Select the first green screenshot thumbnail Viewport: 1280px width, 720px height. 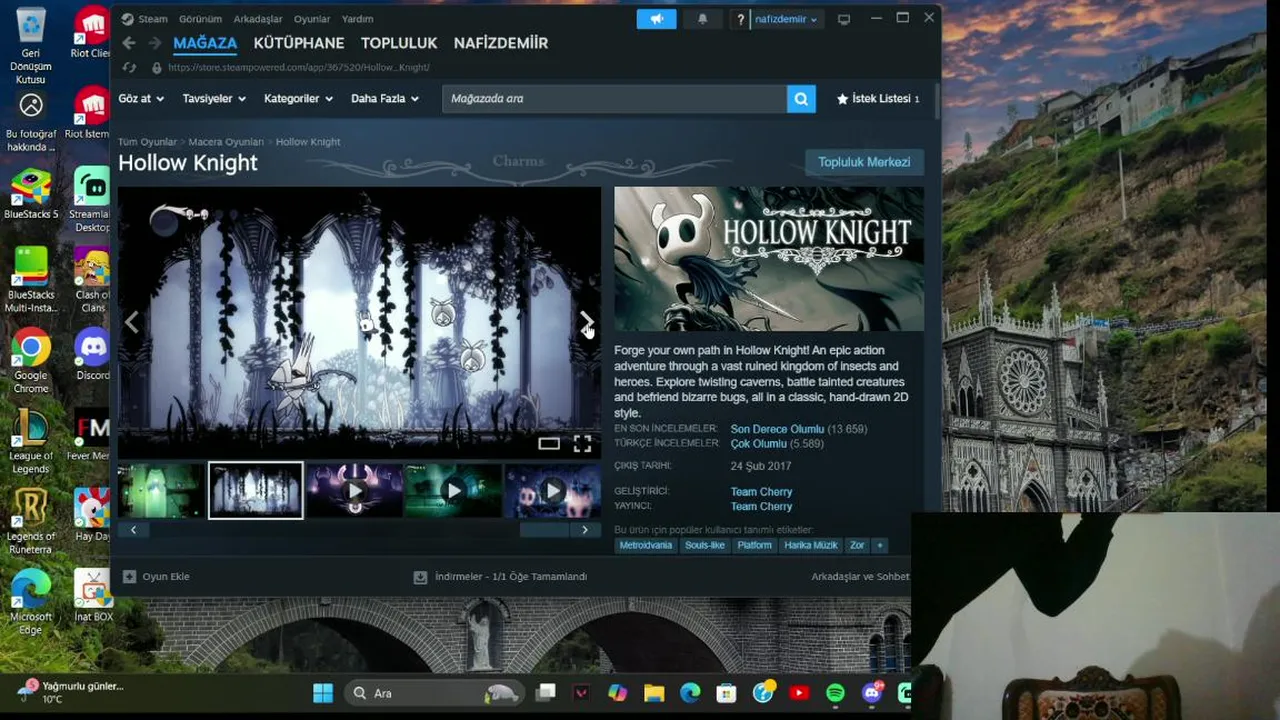pyautogui.click(x=161, y=490)
